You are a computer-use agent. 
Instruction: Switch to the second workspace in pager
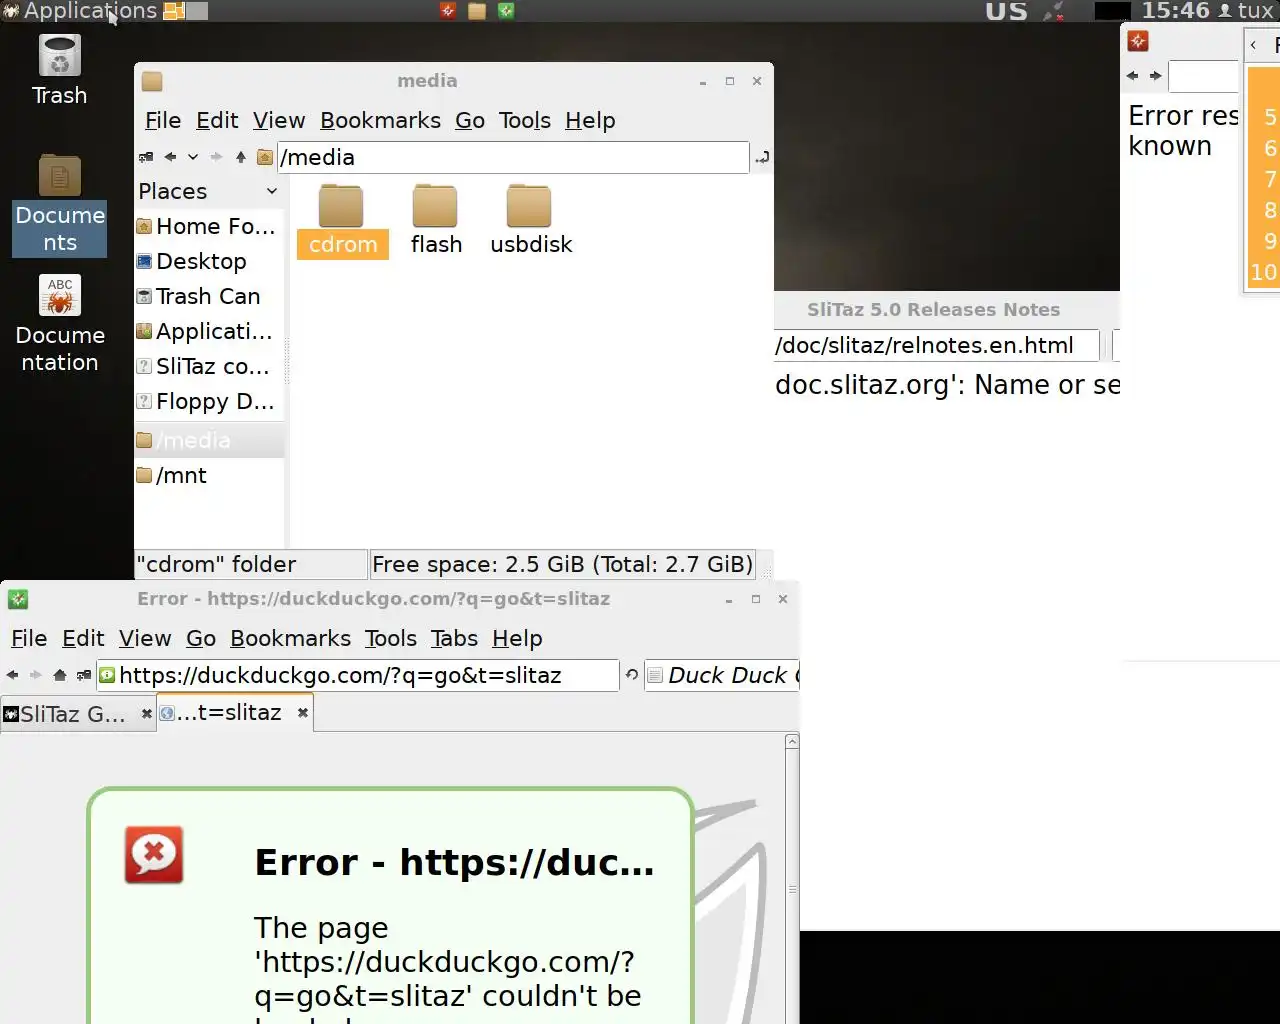197,11
